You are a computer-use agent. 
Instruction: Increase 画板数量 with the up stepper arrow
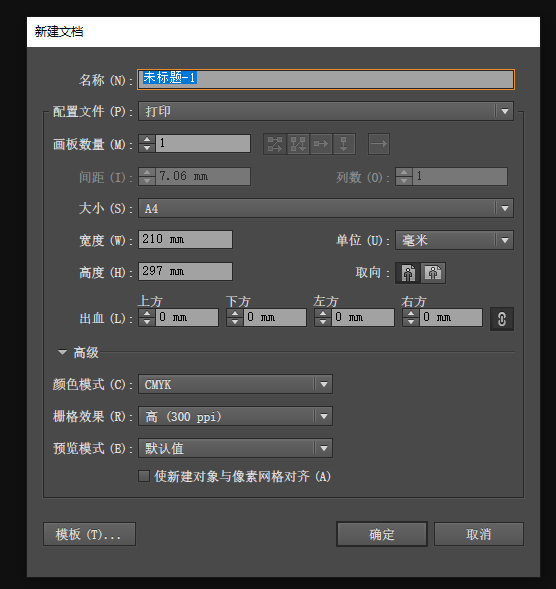pos(147,139)
